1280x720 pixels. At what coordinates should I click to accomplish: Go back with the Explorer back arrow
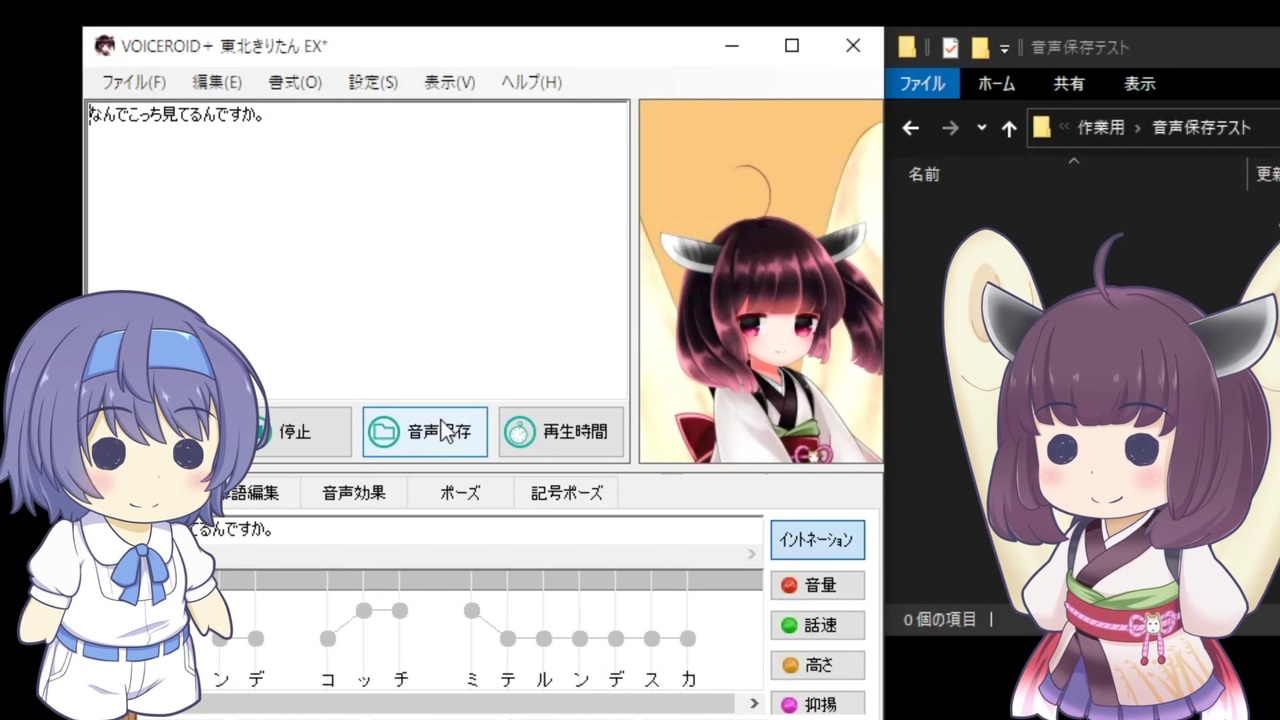[910, 128]
